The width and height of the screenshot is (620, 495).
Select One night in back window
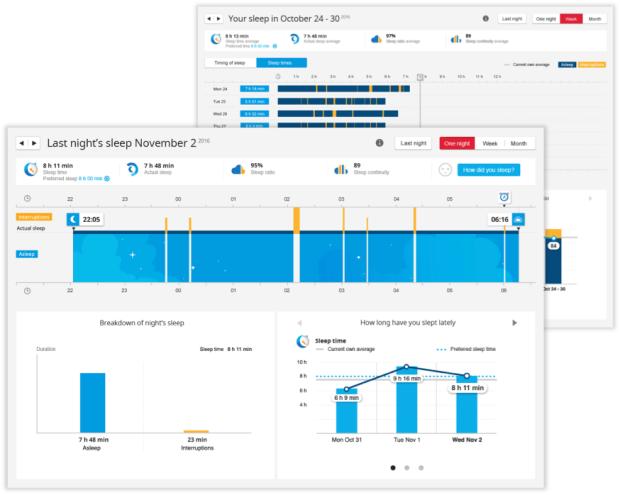coord(546,19)
